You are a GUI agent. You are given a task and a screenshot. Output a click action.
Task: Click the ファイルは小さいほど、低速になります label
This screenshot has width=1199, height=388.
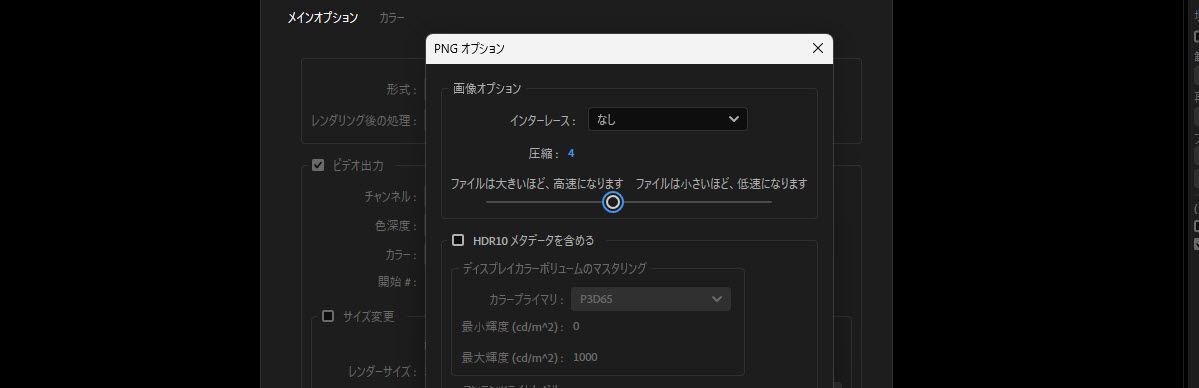click(x=722, y=184)
